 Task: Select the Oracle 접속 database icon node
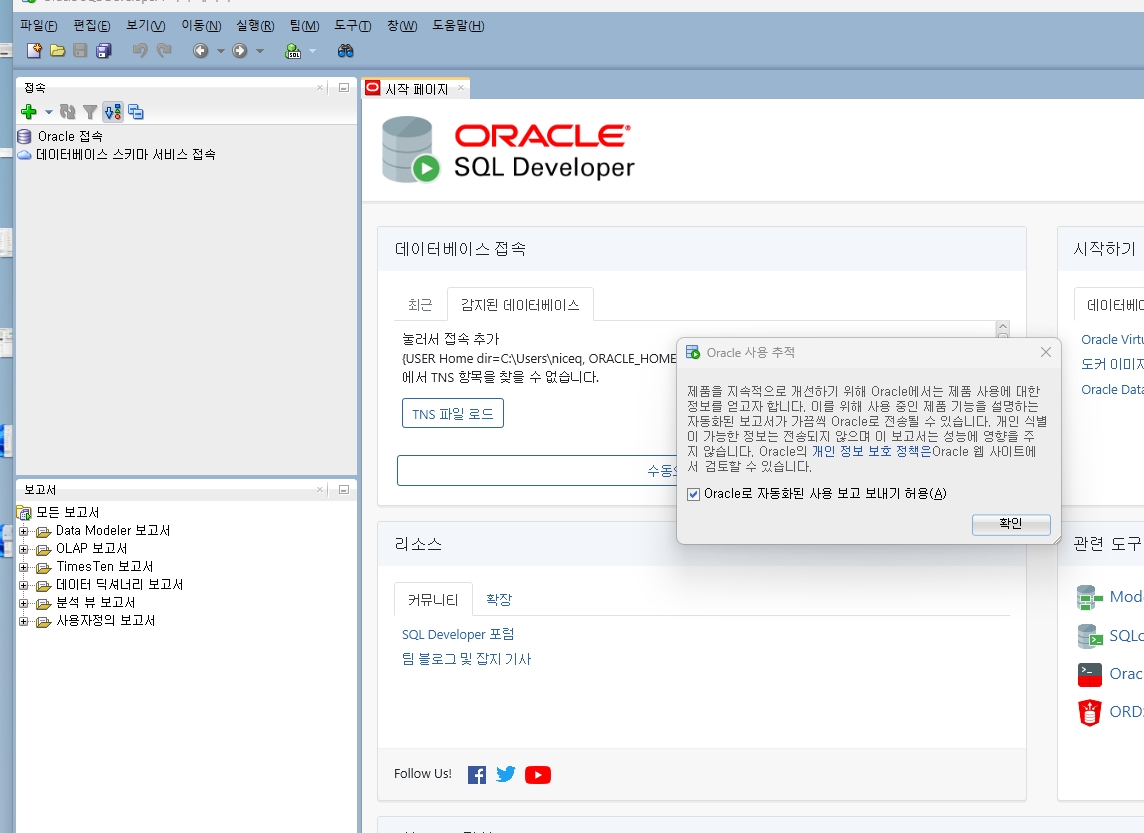tap(24, 136)
